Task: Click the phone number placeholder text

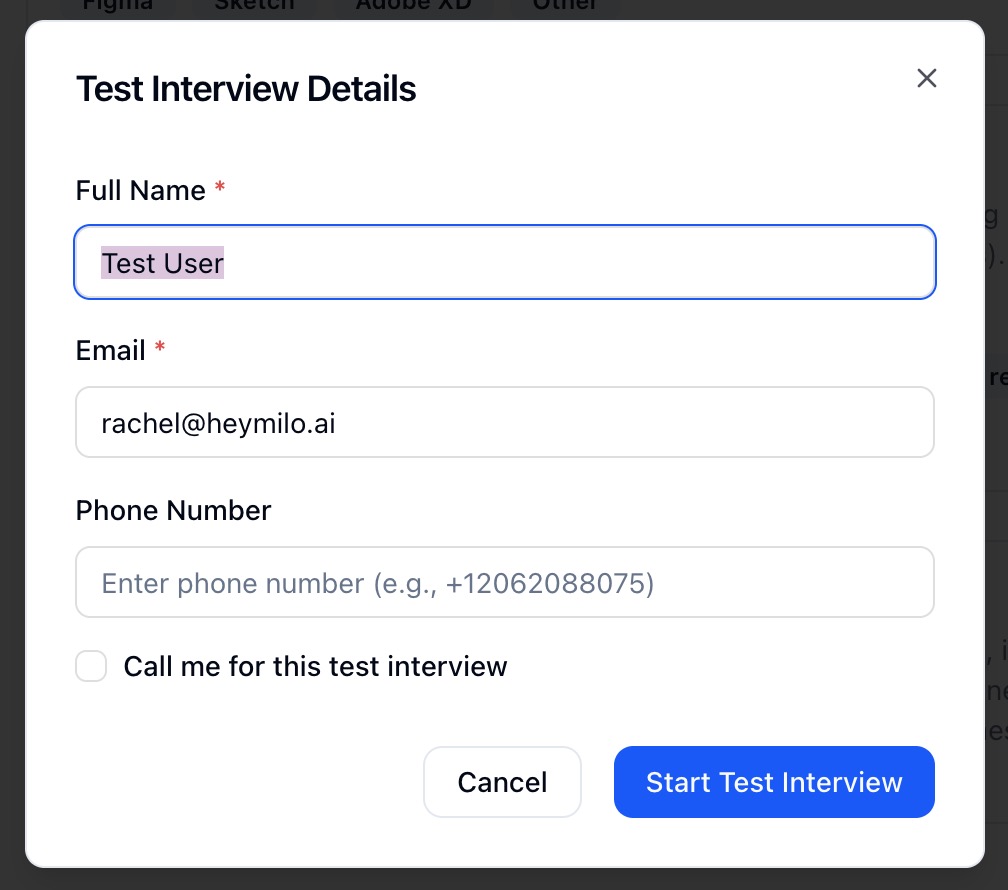Action: (x=378, y=583)
